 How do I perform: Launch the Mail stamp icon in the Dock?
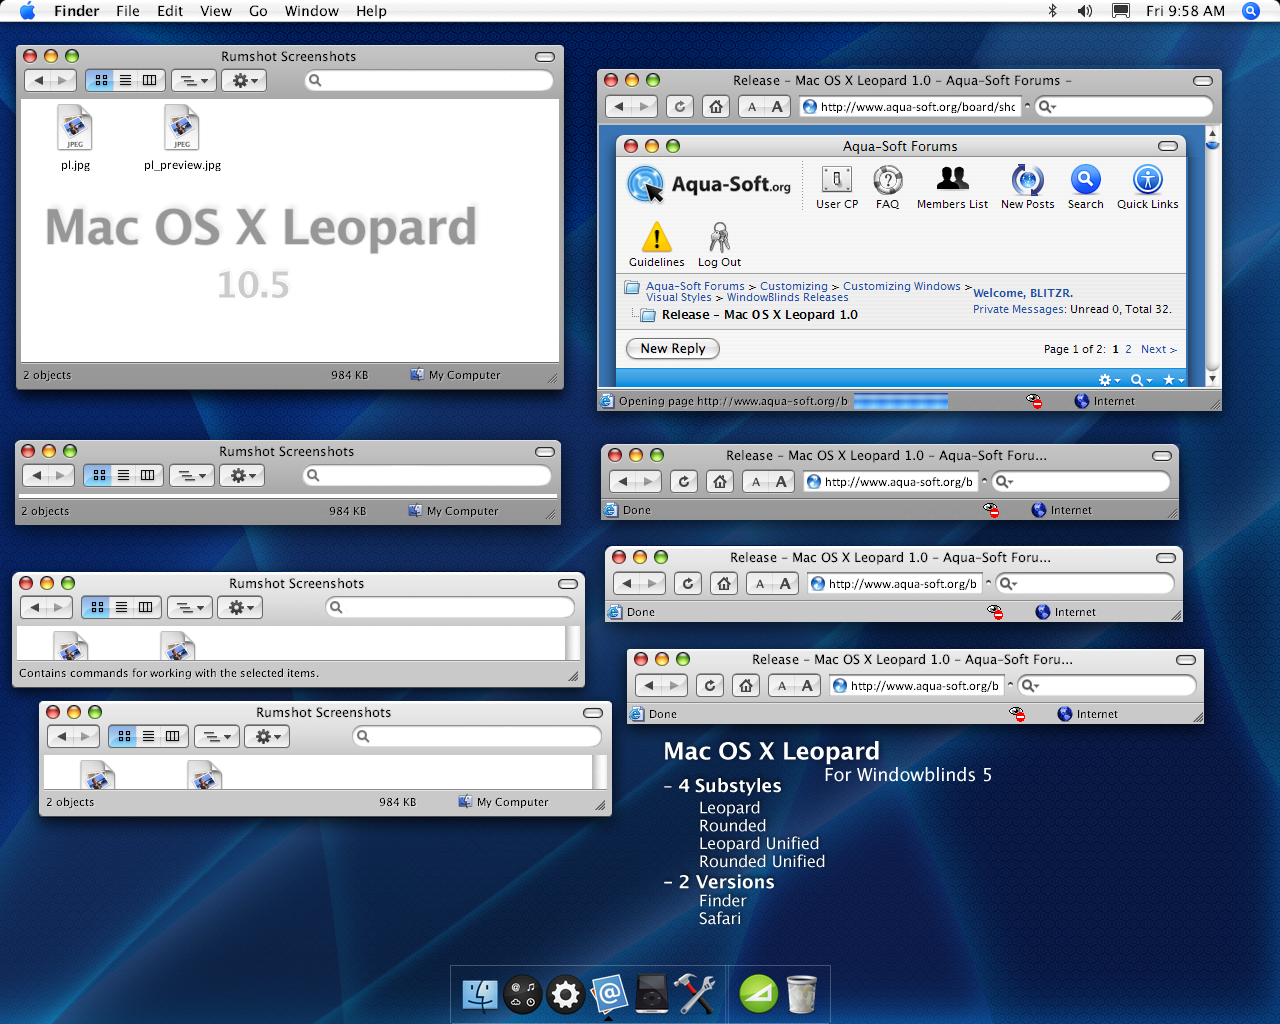[609, 995]
